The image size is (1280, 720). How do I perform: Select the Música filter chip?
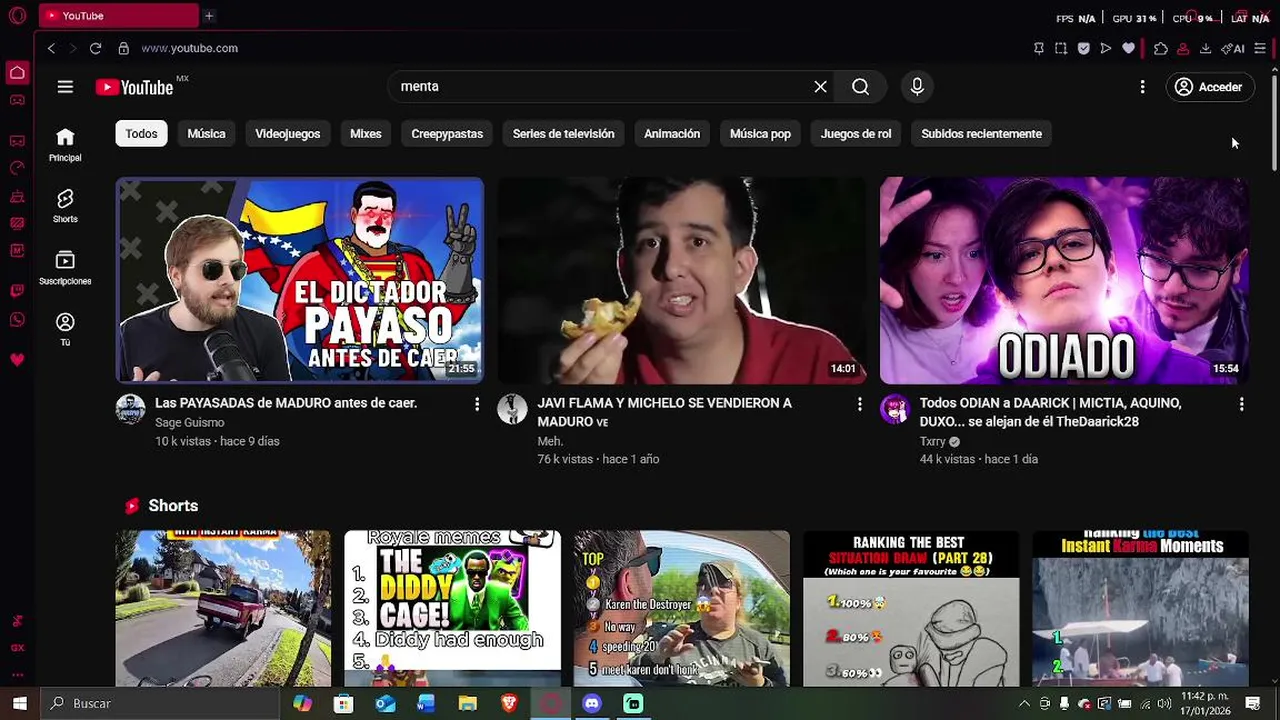(206, 134)
